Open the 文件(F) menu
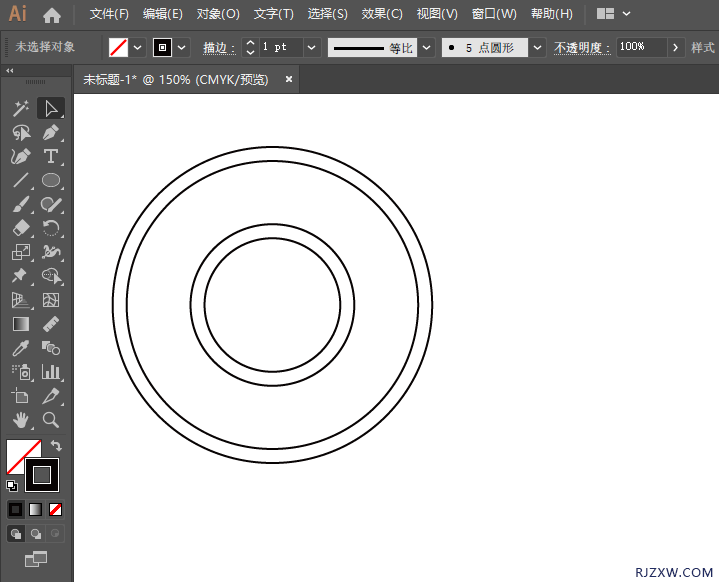 pos(109,14)
